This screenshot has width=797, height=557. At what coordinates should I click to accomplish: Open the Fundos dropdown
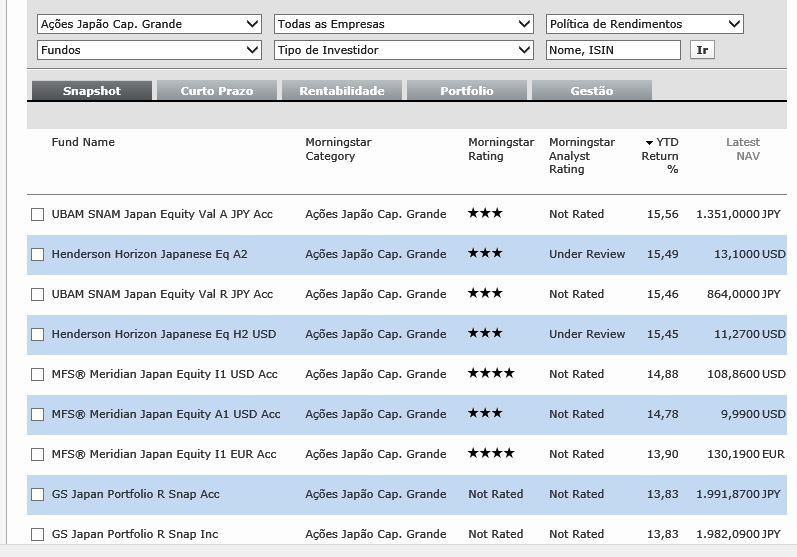[149, 50]
